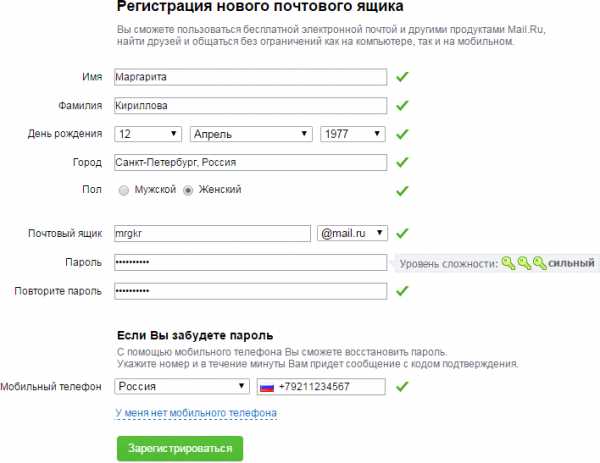Viewport: 600px width, 463px height.
Task: Open the month dropdown showing Апрель
Action: click(x=251, y=134)
